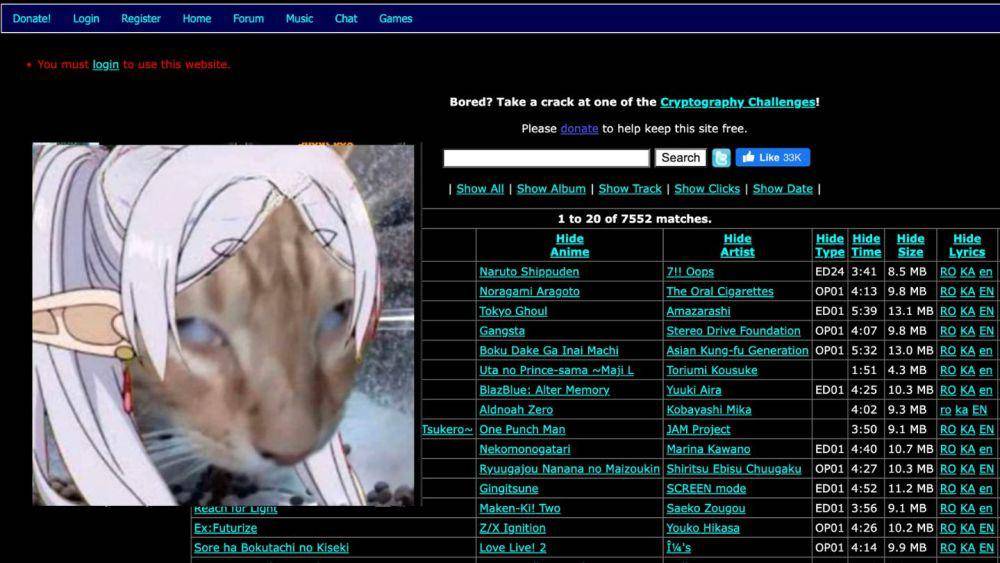Click the Search button
This screenshot has width=1000, height=563.
pos(680,157)
